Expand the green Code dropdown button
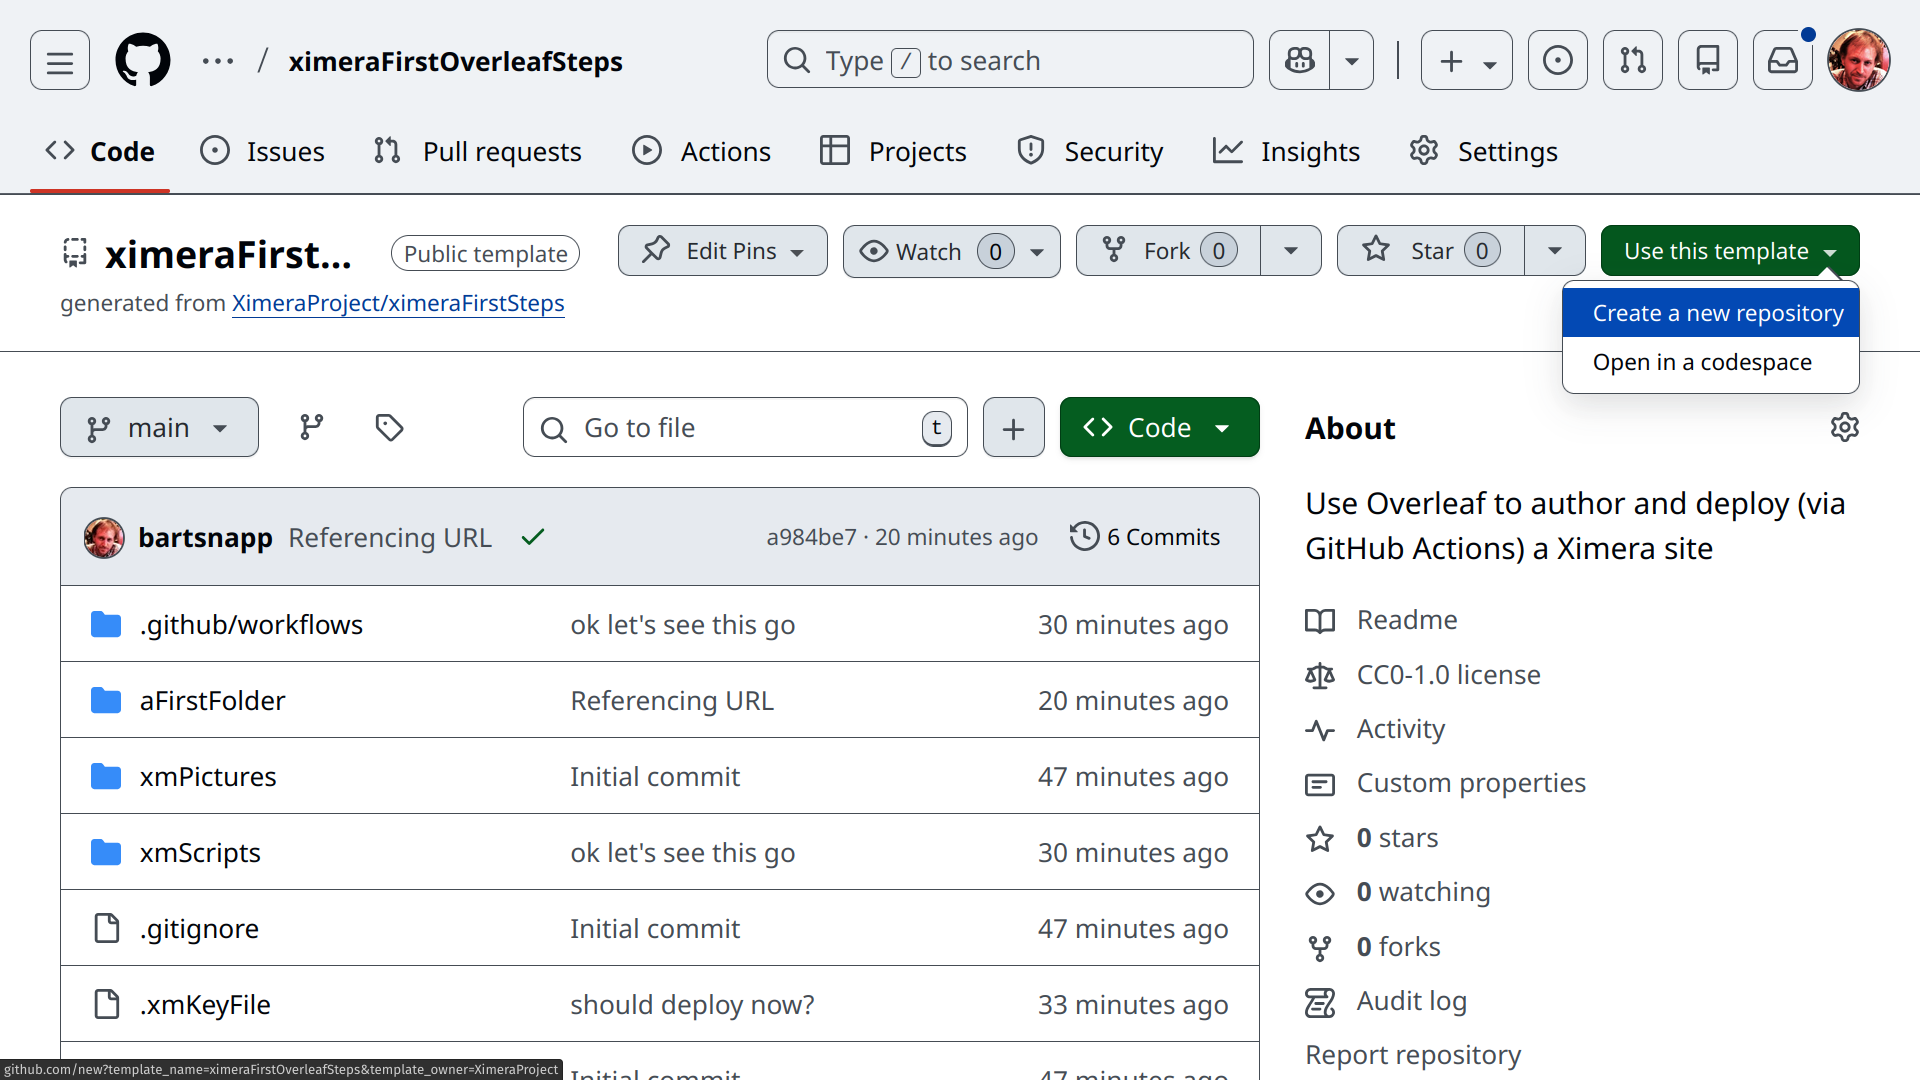This screenshot has width=1920, height=1080. pos(1159,428)
